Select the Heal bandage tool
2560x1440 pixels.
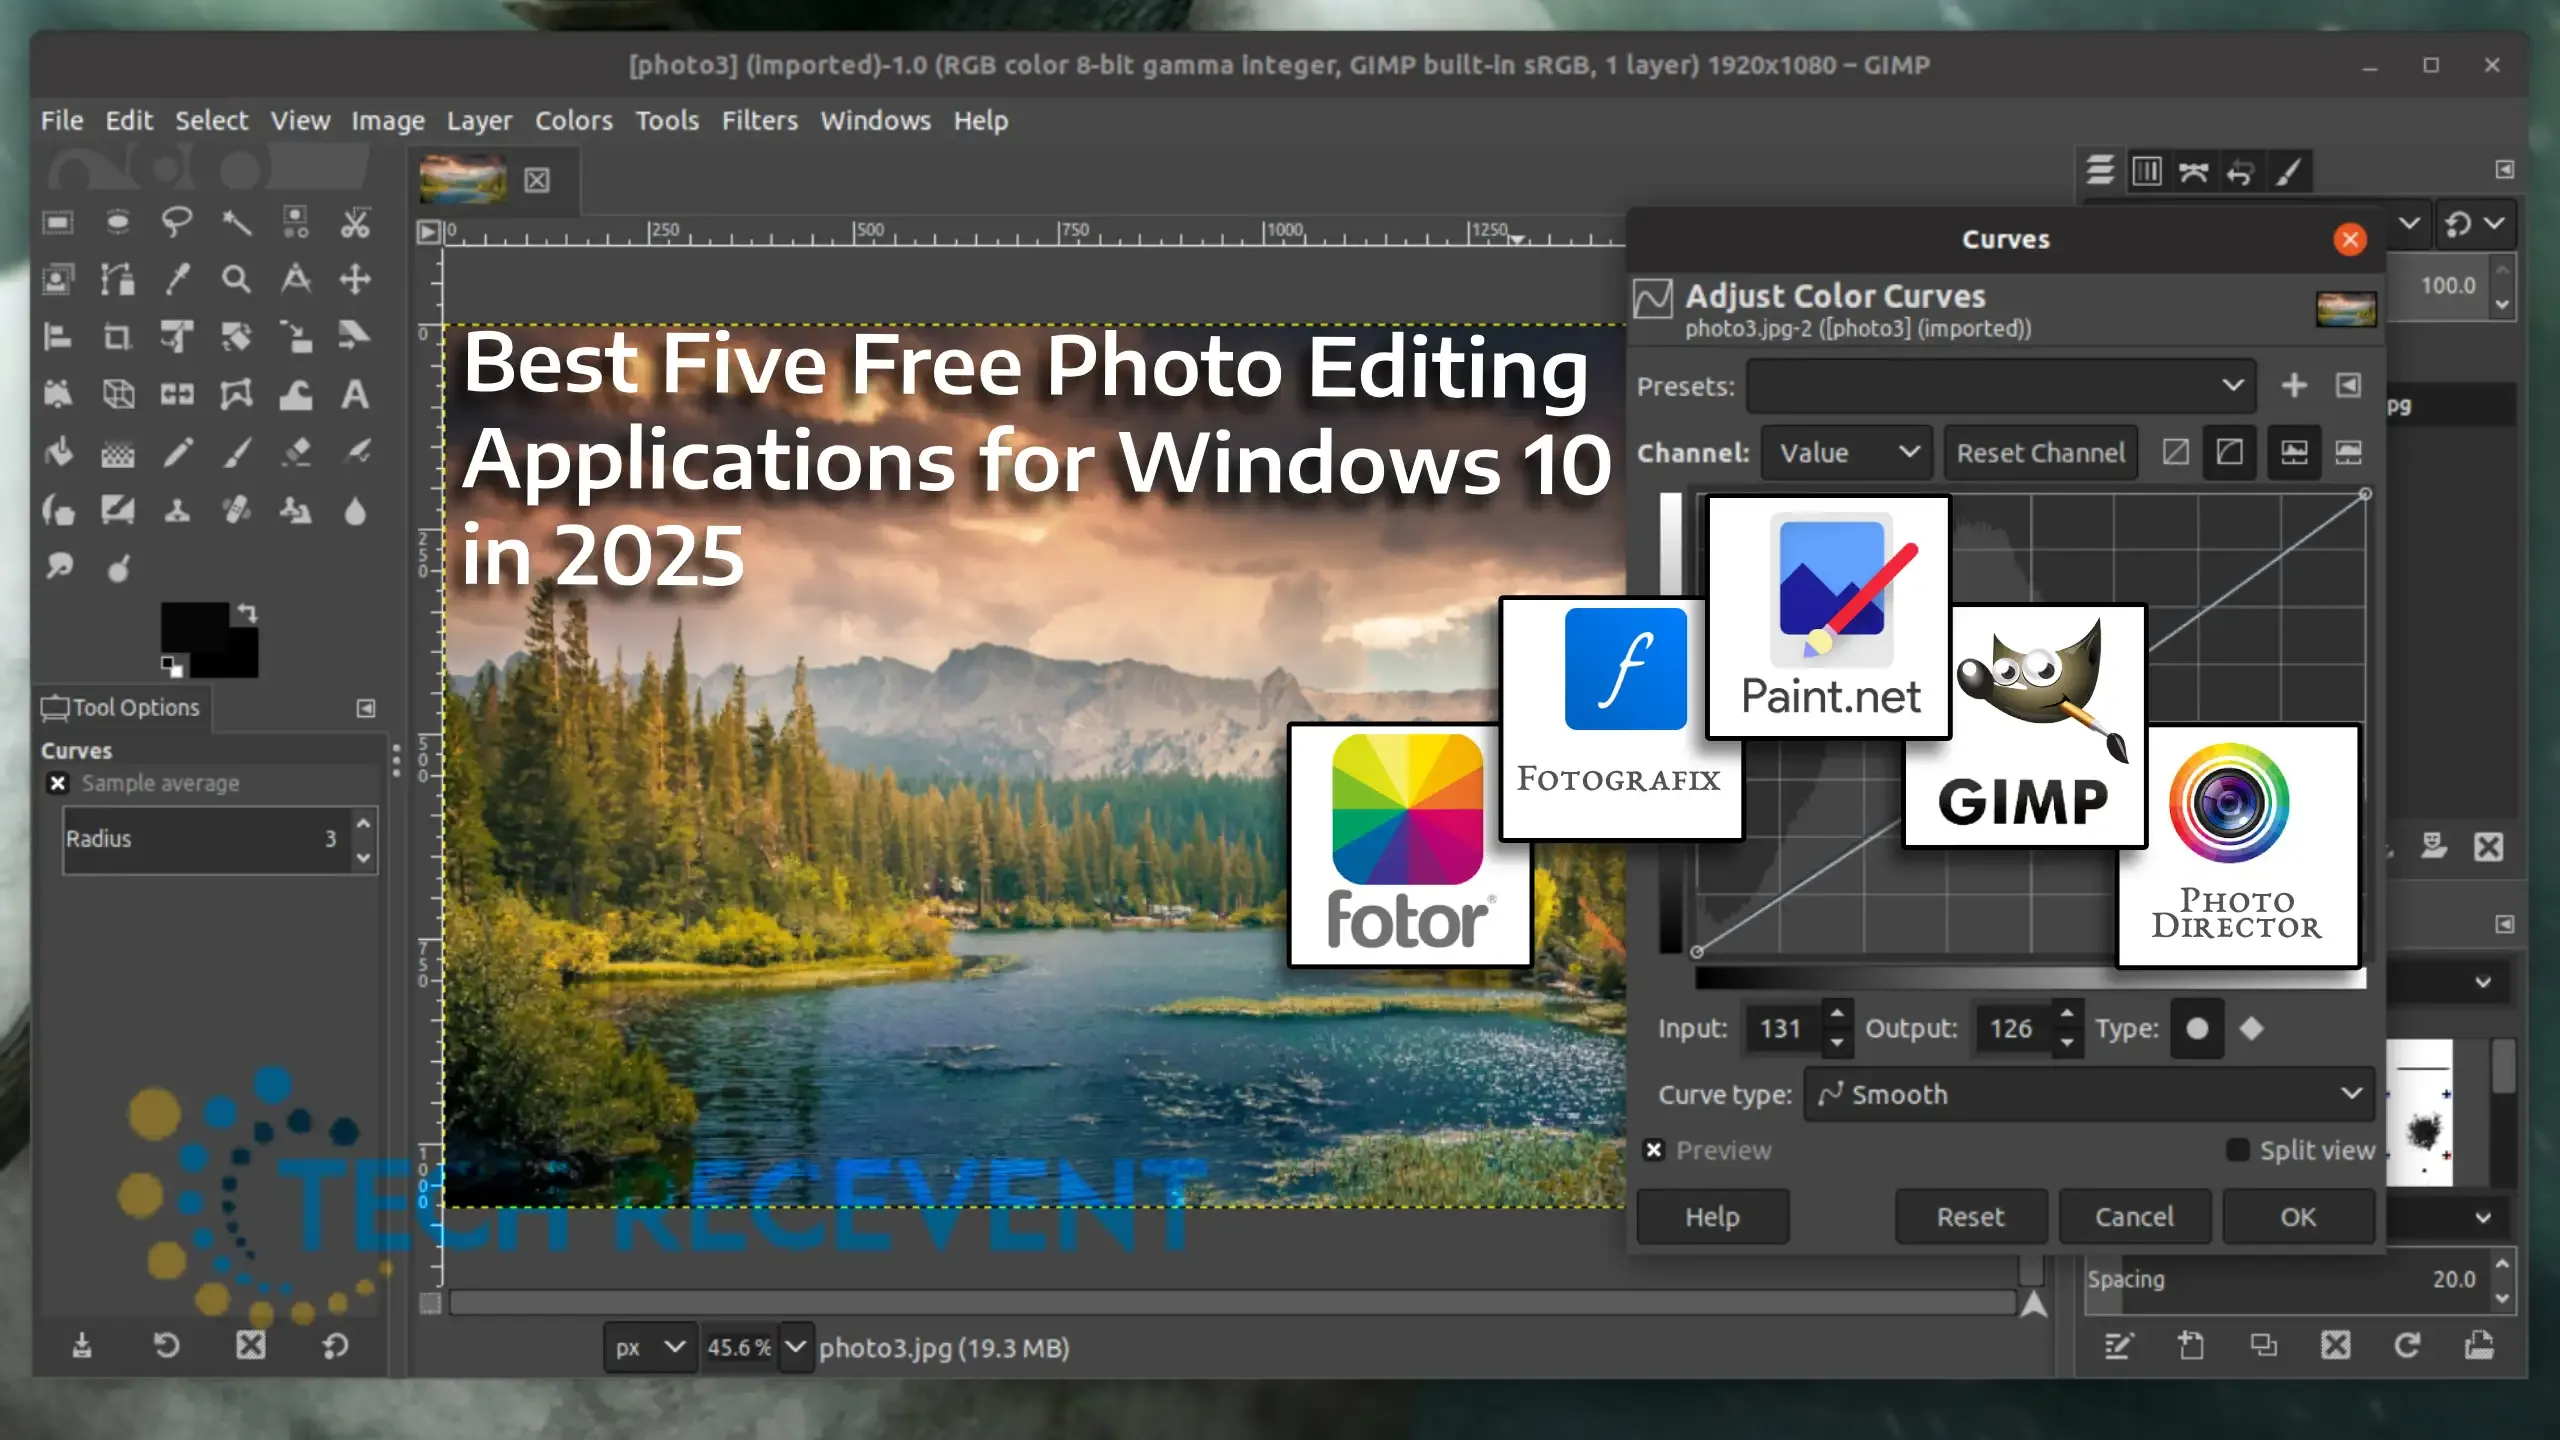click(x=236, y=511)
